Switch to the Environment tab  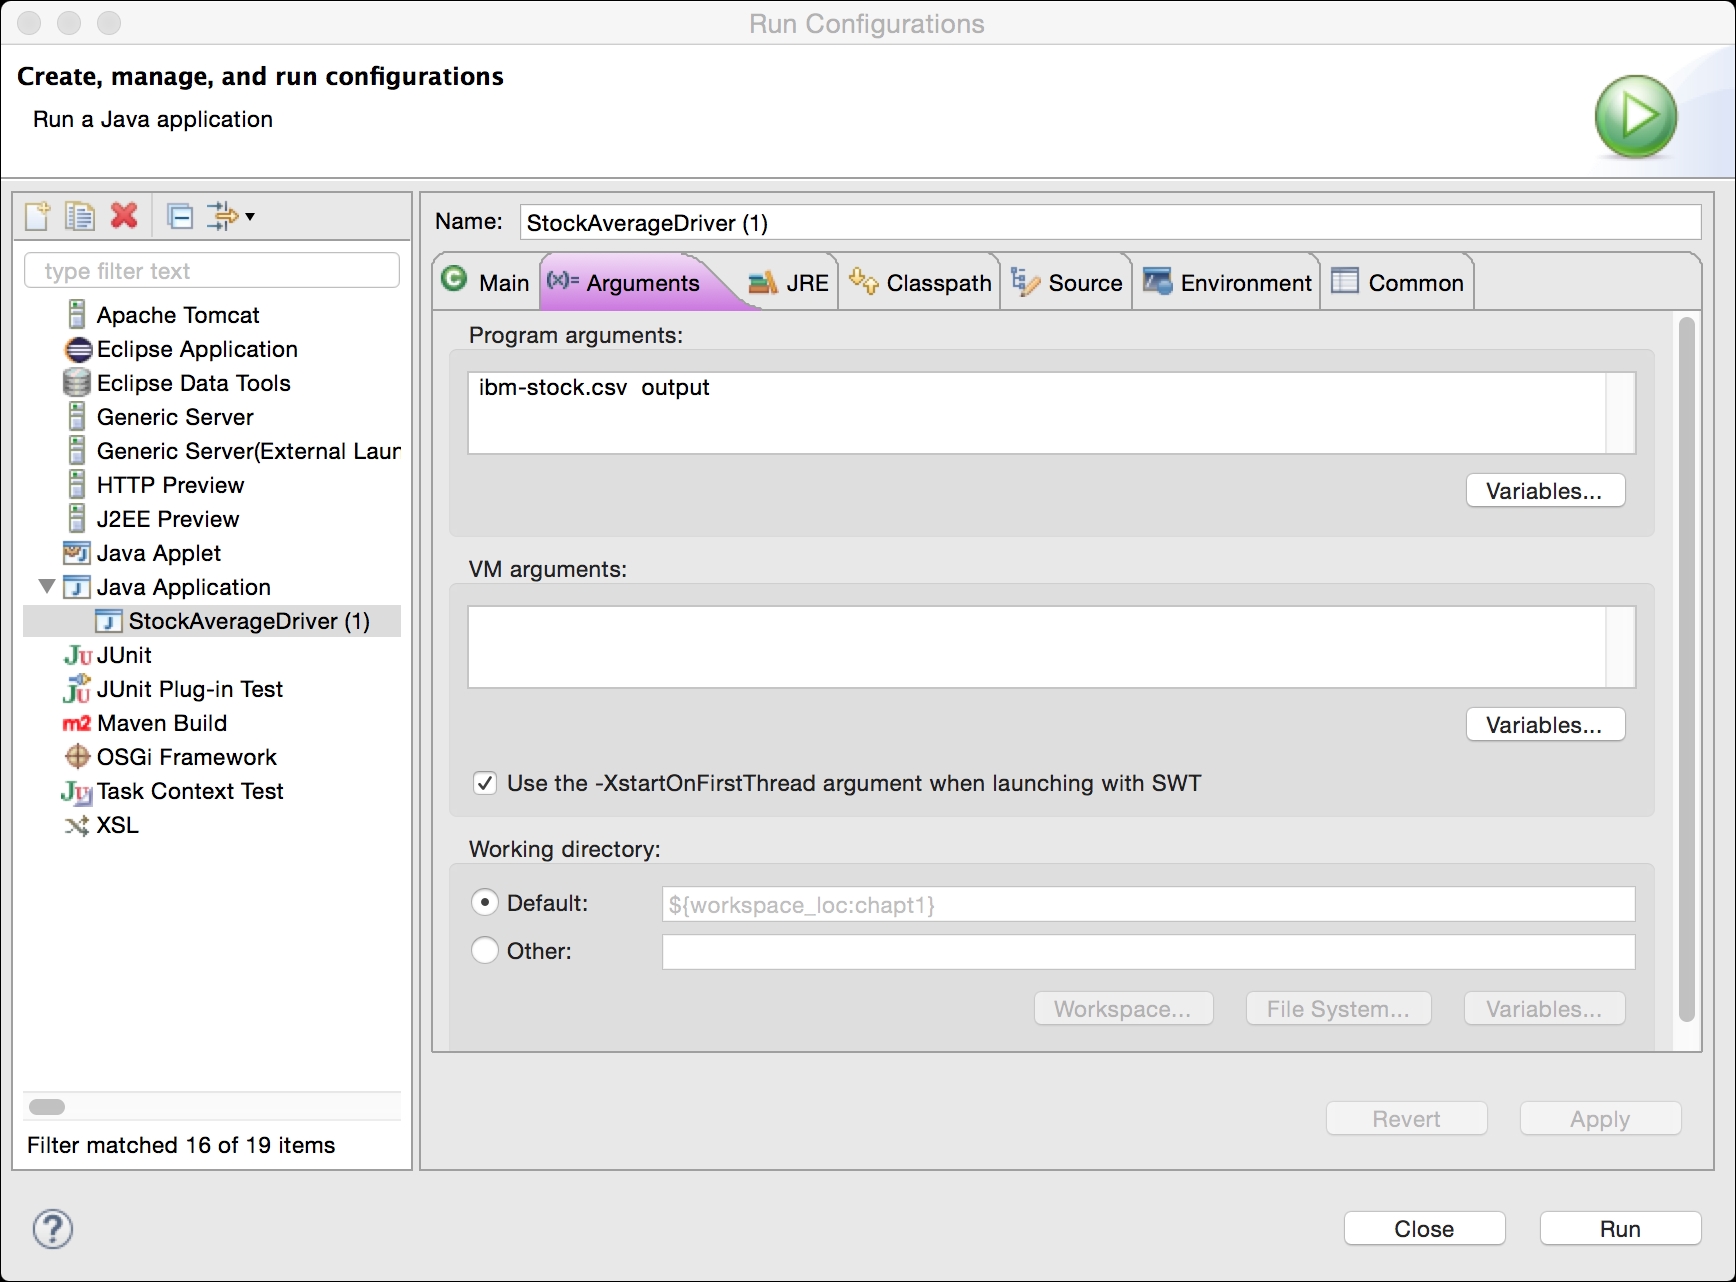click(1226, 282)
